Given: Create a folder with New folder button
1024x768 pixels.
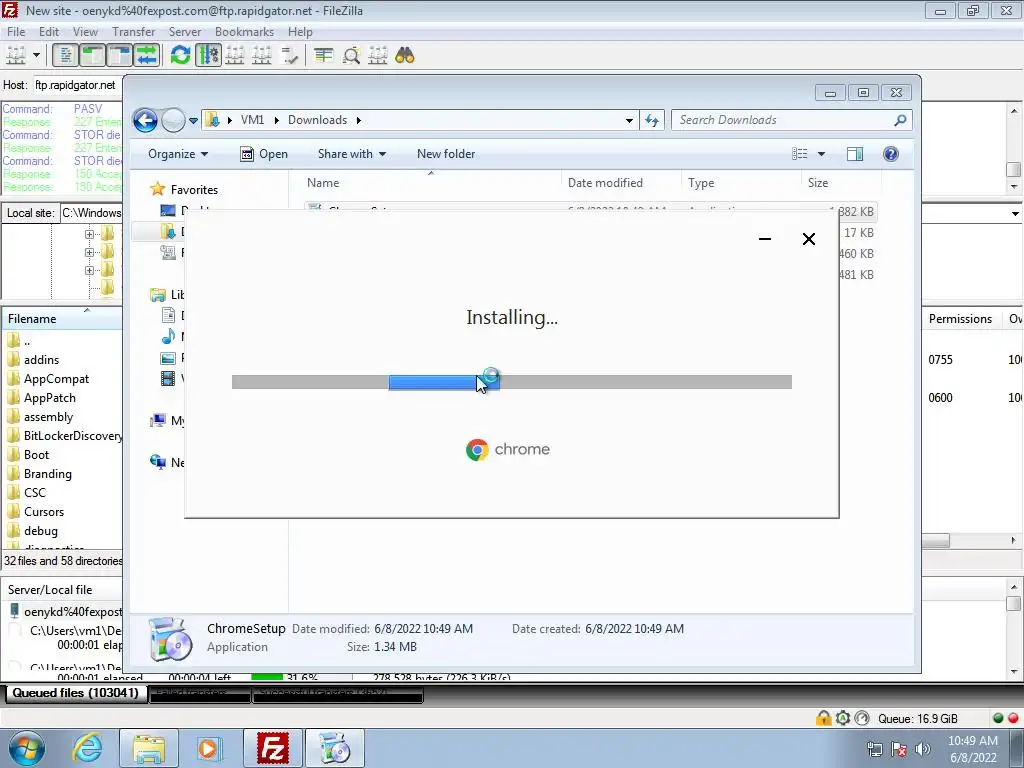Looking at the screenshot, I should pos(446,154).
